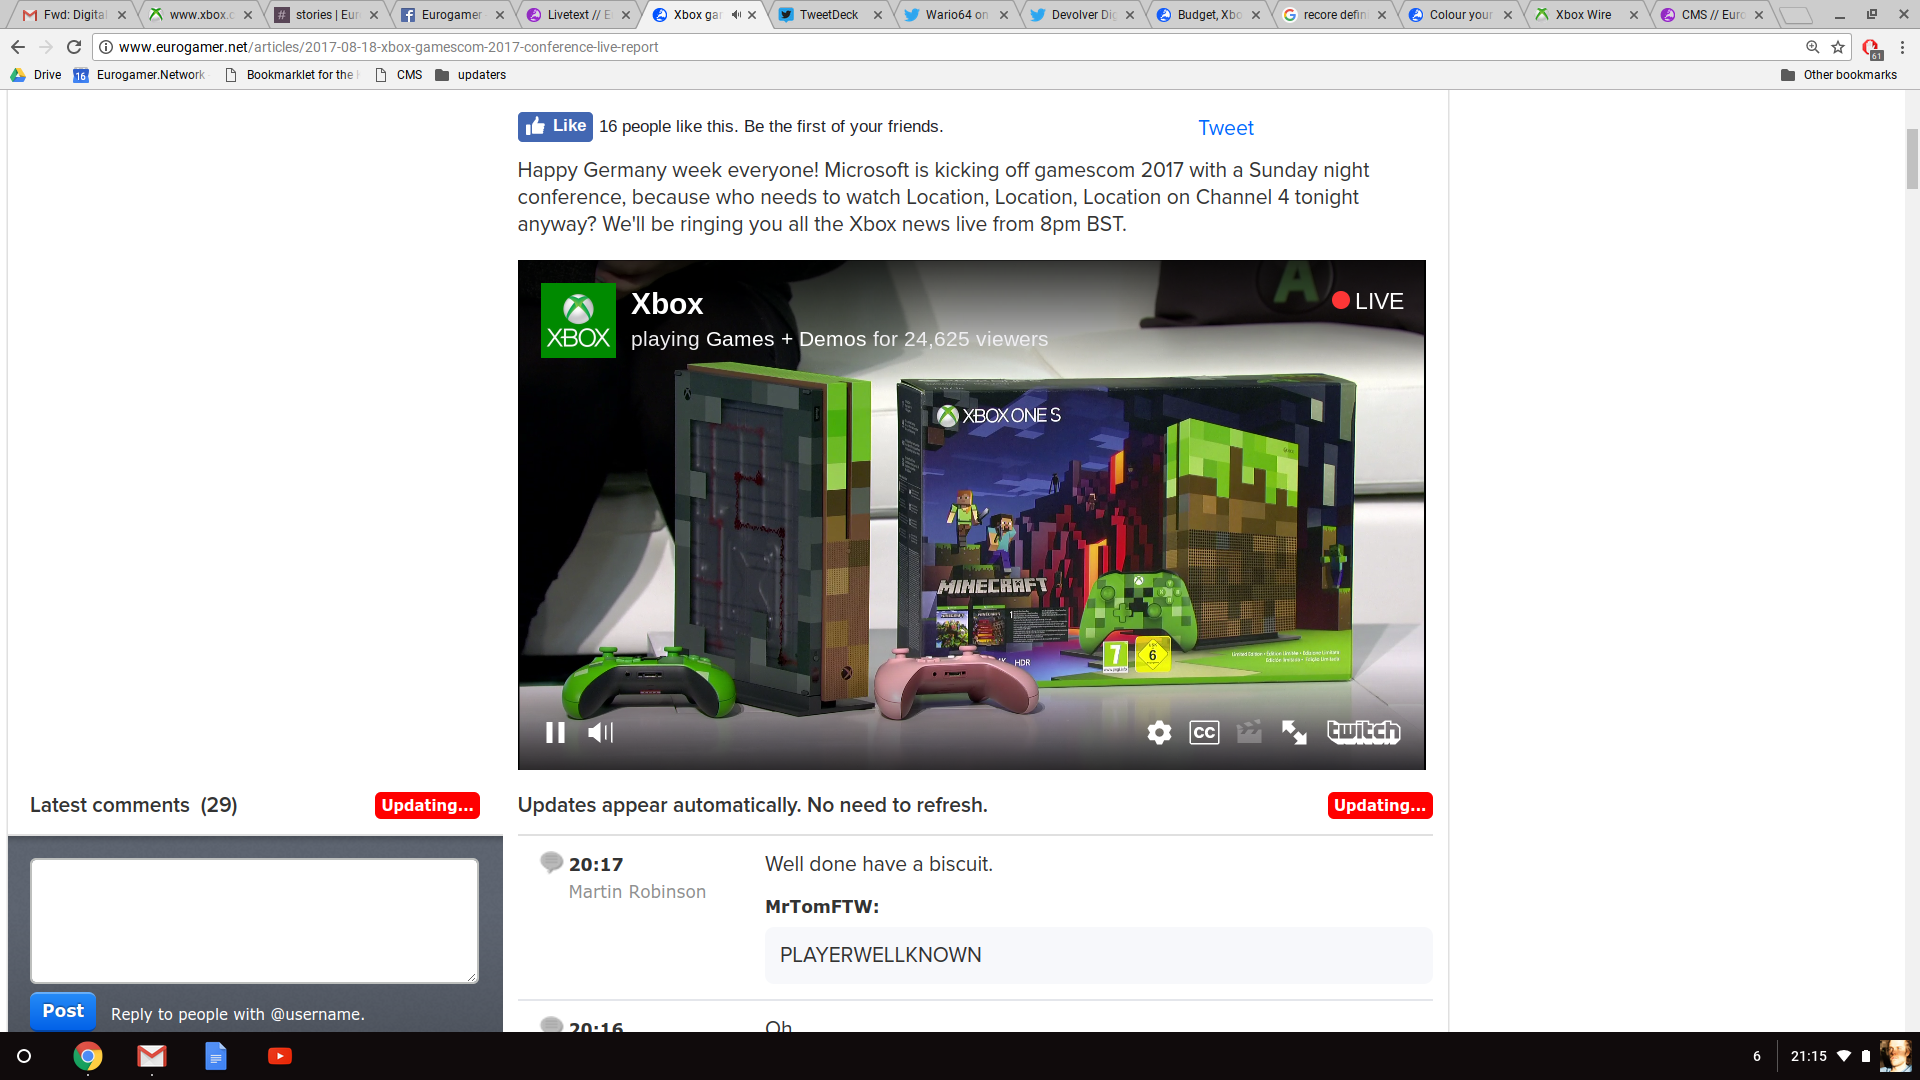The width and height of the screenshot is (1920, 1080).
Task: Switch to Wario64 Twitter tab
Action: click(955, 15)
